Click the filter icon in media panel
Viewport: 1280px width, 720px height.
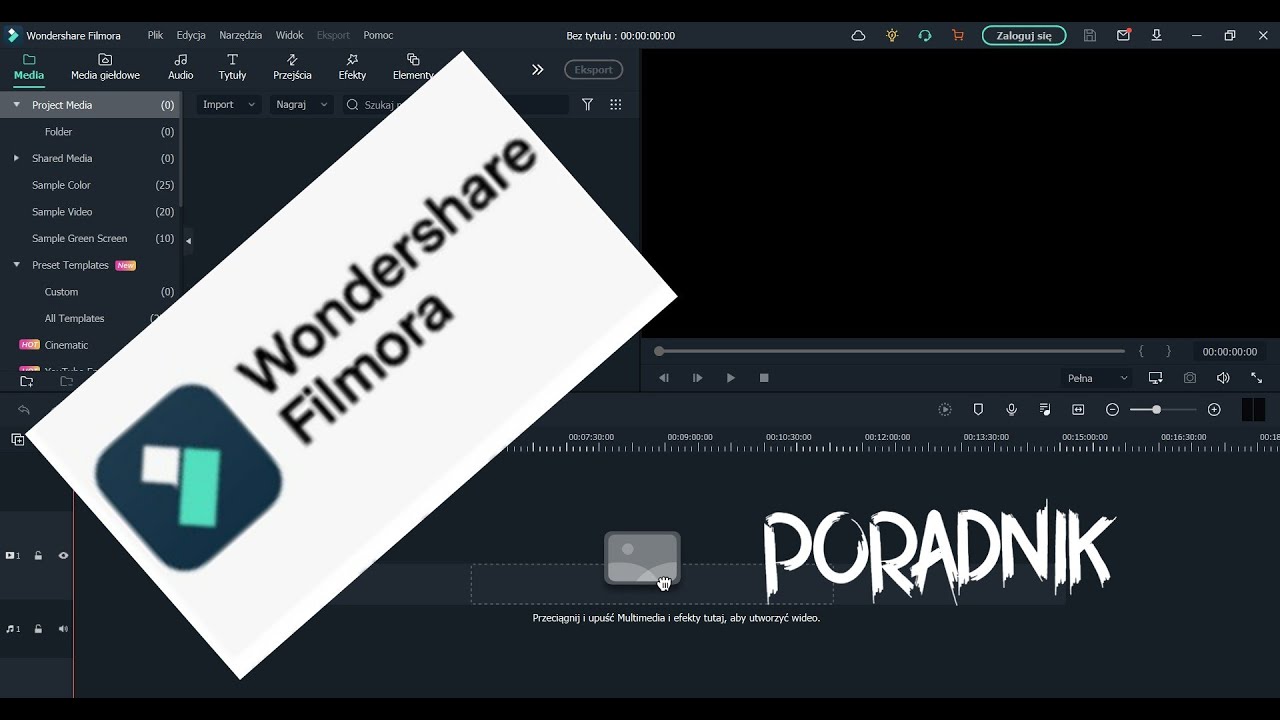click(x=588, y=104)
